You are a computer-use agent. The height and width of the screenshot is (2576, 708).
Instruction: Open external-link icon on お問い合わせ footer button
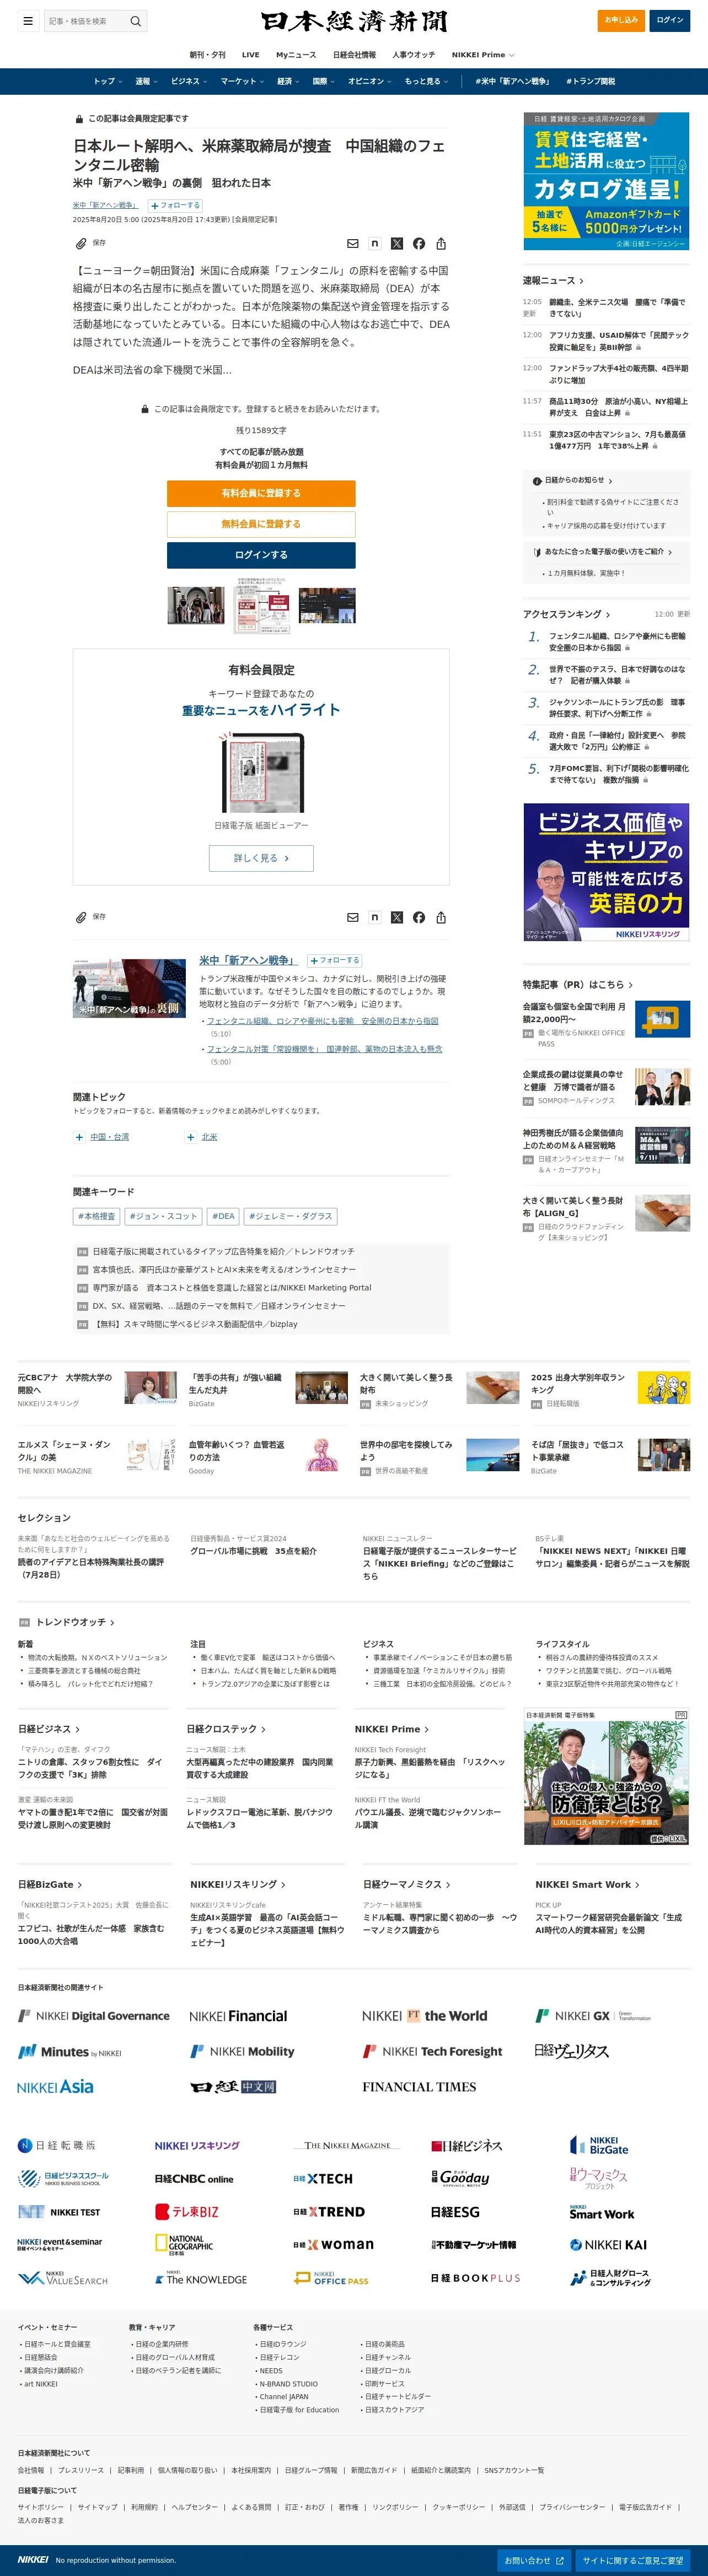click(x=560, y=2561)
